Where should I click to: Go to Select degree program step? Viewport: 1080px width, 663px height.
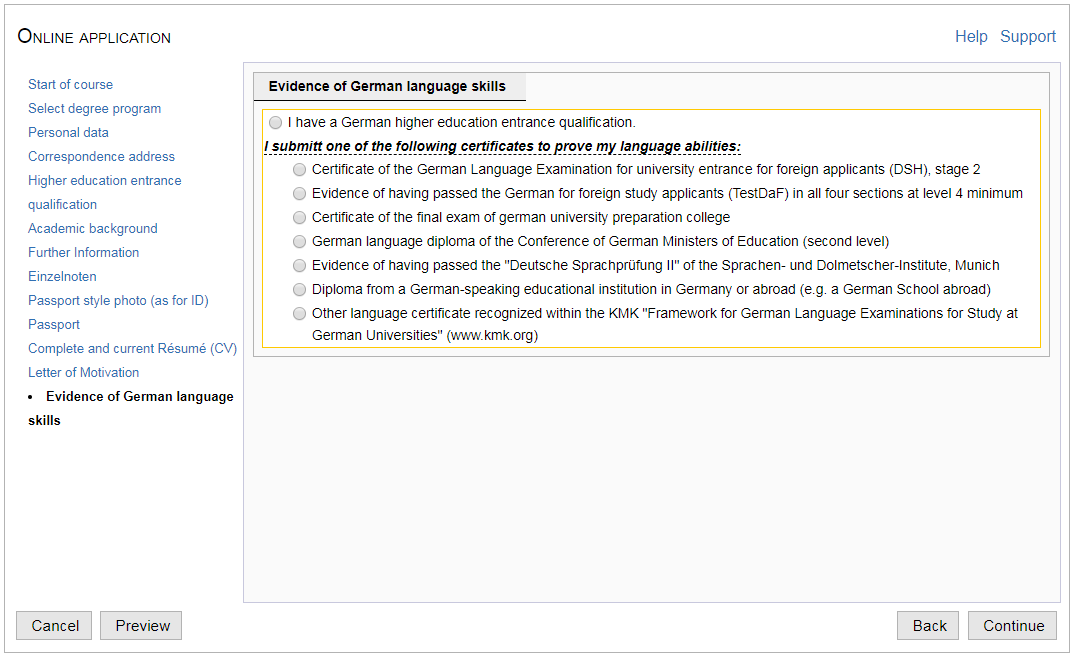coord(94,109)
